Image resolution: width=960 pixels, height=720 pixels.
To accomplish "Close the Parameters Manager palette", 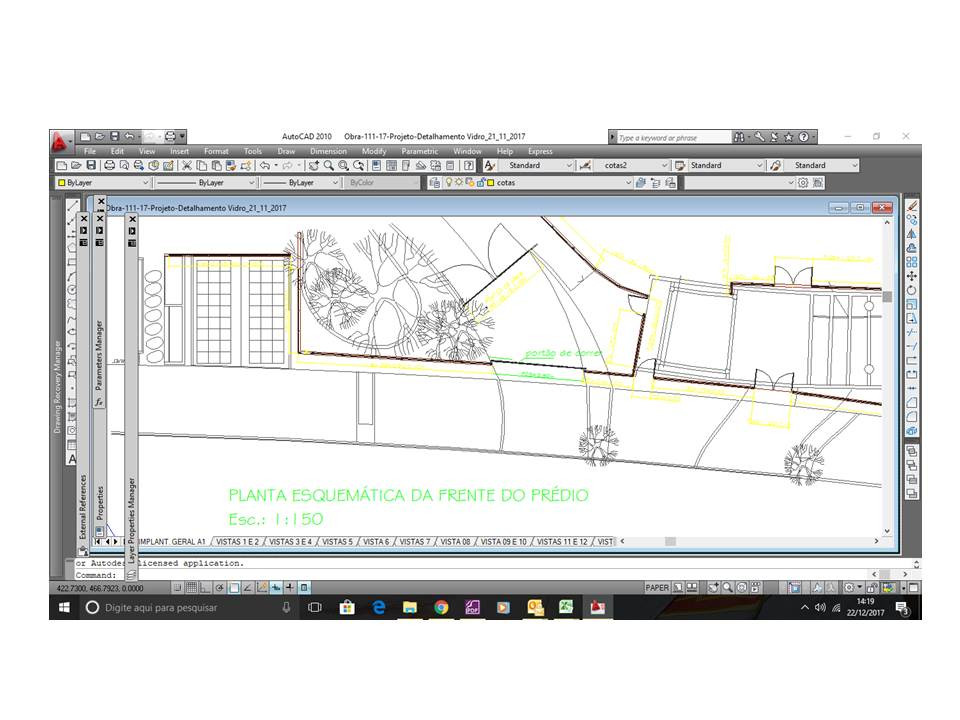I will (100, 219).
